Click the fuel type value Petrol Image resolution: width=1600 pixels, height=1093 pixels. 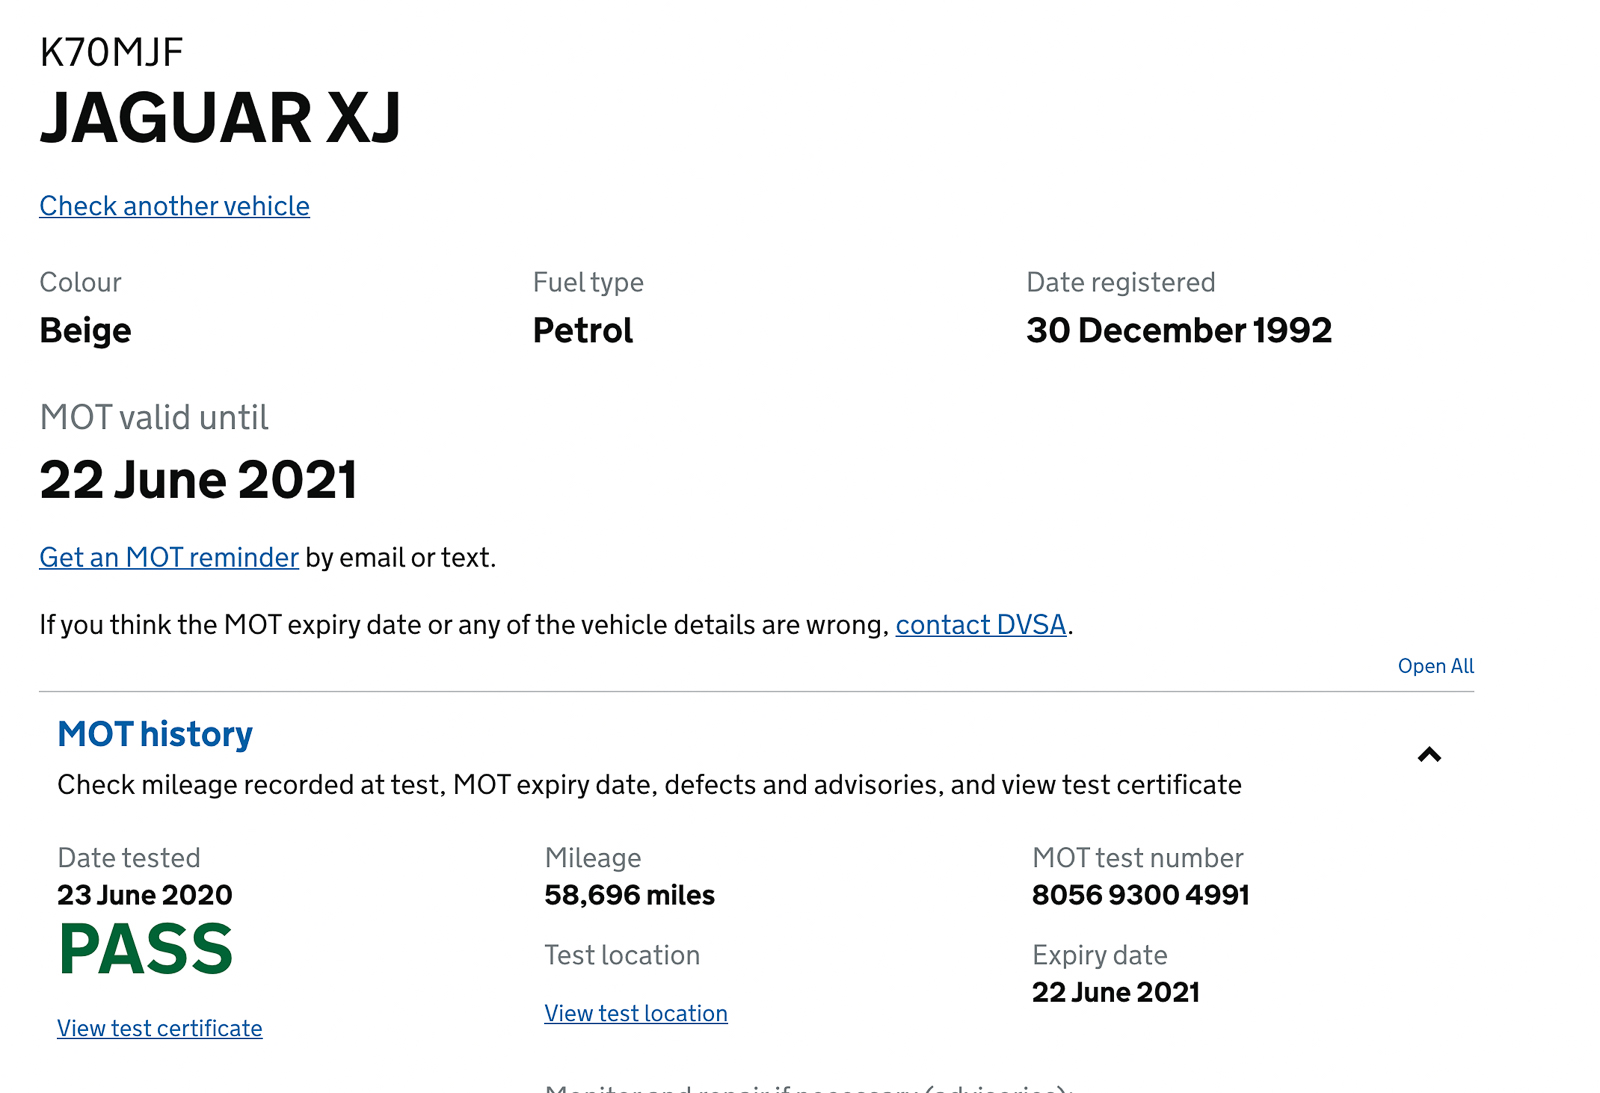pyautogui.click(x=583, y=331)
